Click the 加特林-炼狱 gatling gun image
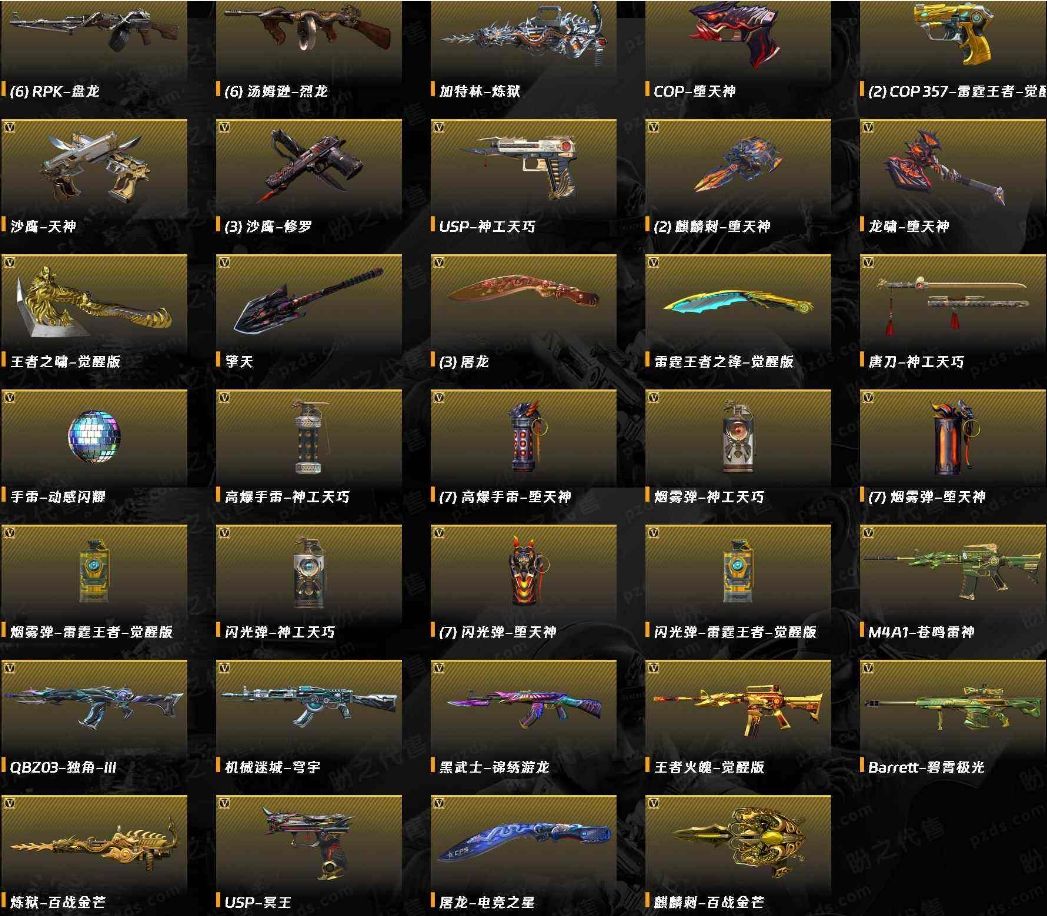Image resolution: width=1047 pixels, height=916 pixels. pyautogui.click(x=524, y=37)
